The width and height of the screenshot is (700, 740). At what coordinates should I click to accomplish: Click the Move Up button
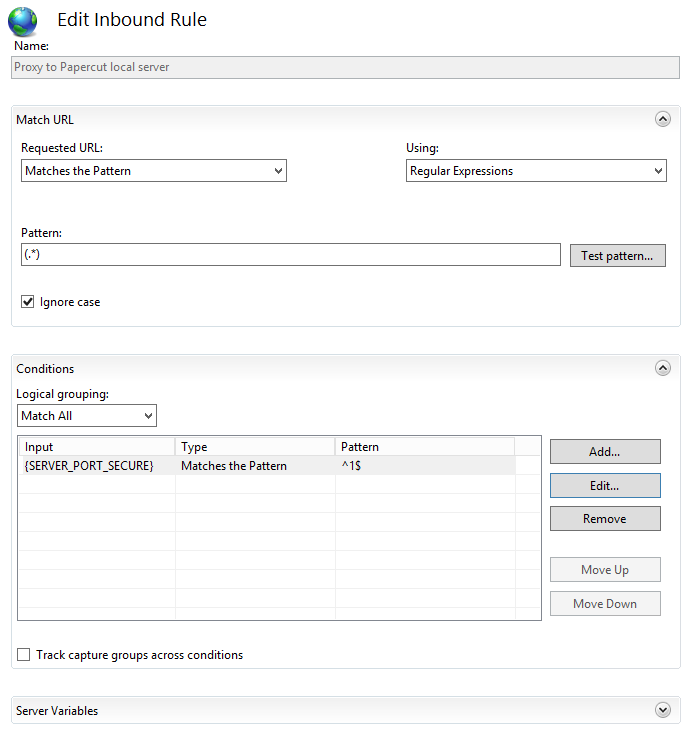coord(605,570)
